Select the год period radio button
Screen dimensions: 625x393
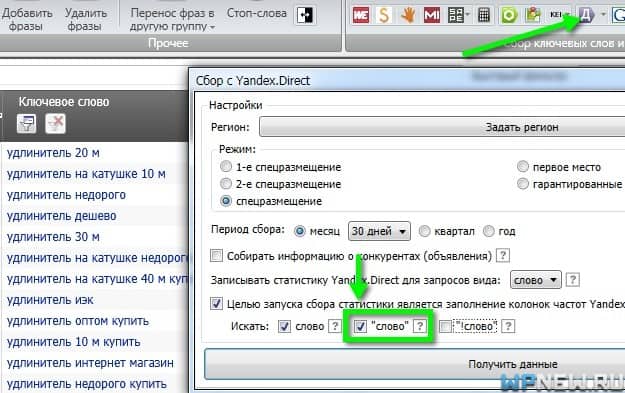tap(489, 231)
